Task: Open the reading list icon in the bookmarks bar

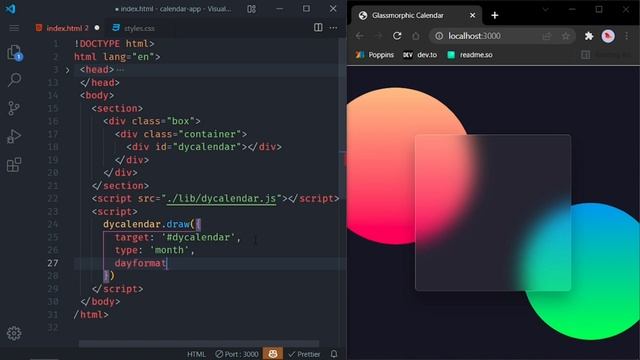Action: [x=586, y=54]
